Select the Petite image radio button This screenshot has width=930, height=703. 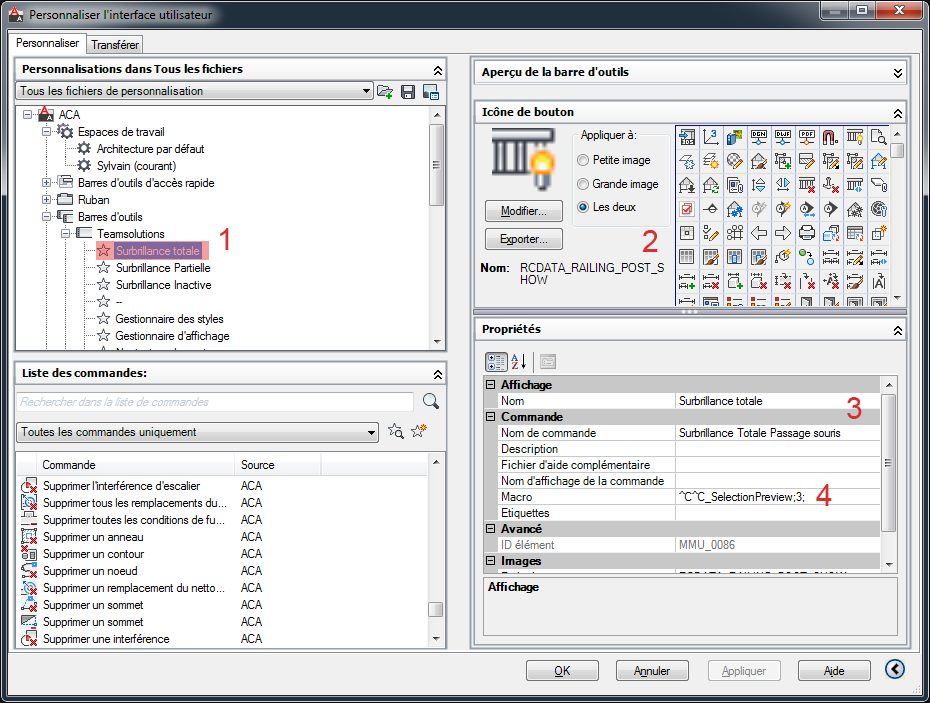(x=583, y=160)
